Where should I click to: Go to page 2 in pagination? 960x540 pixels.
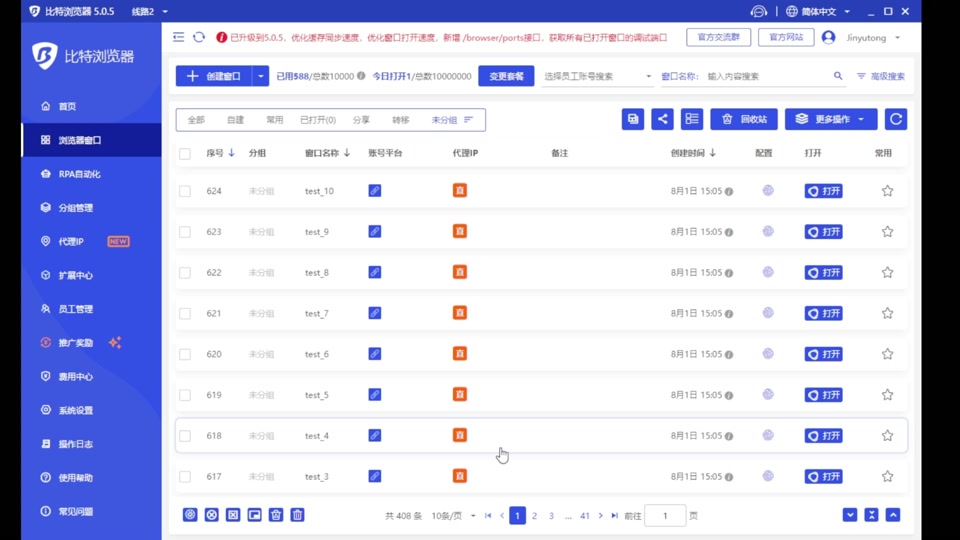pos(534,516)
